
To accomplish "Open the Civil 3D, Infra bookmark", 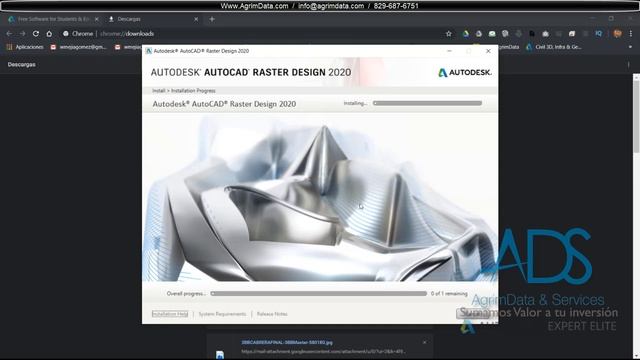I will (554, 47).
